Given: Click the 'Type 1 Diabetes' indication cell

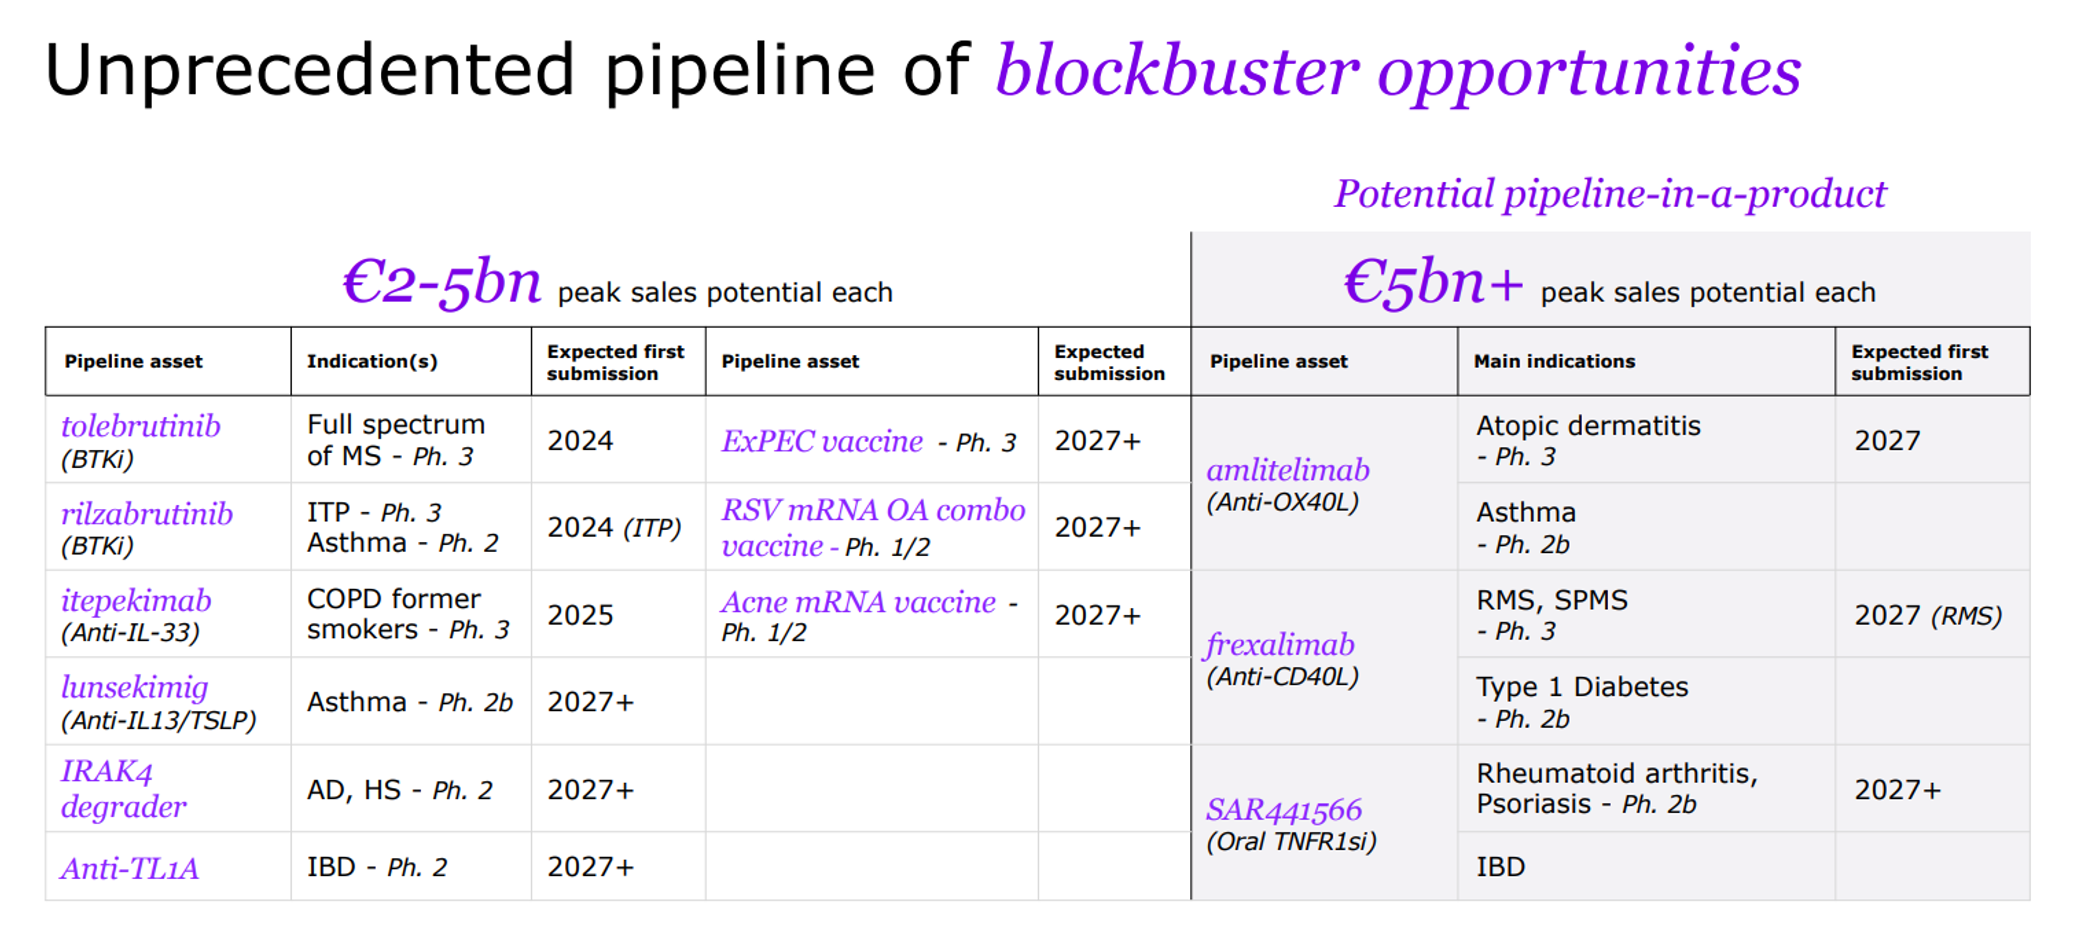Looking at the screenshot, I should pos(1582,688).
